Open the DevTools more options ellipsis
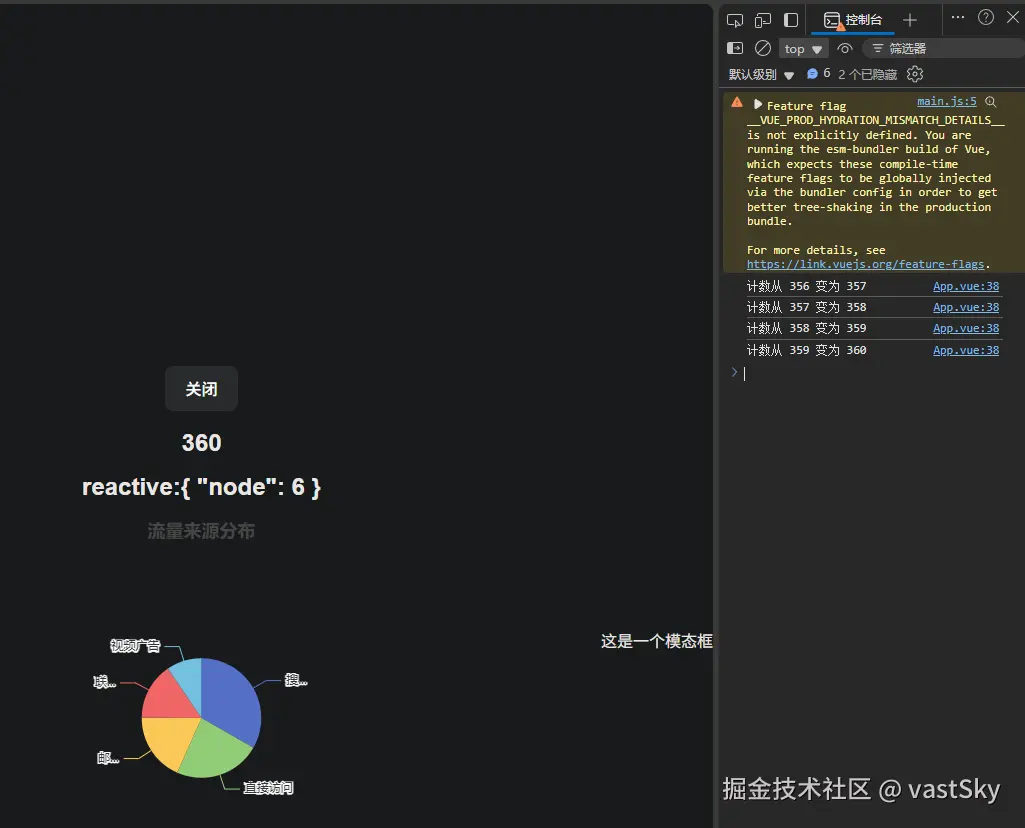 pos(958,18)
